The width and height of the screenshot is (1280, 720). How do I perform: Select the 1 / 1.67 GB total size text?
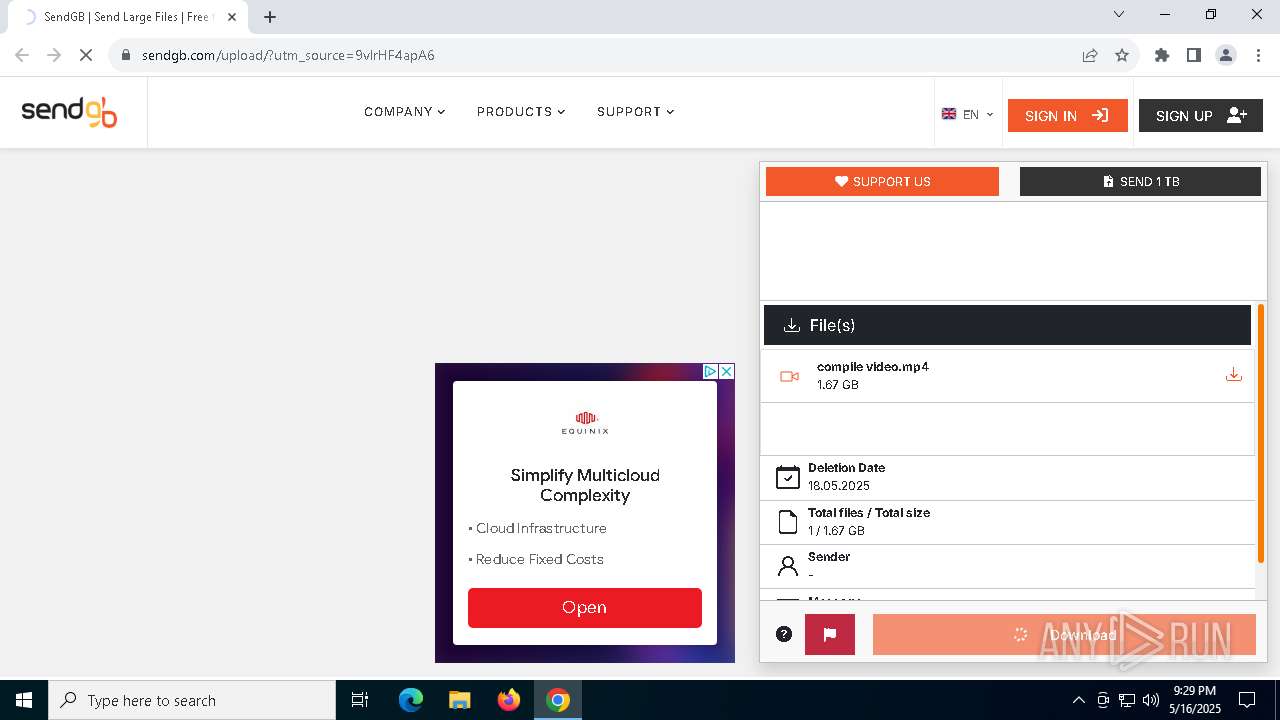click(x=836, y=531)
